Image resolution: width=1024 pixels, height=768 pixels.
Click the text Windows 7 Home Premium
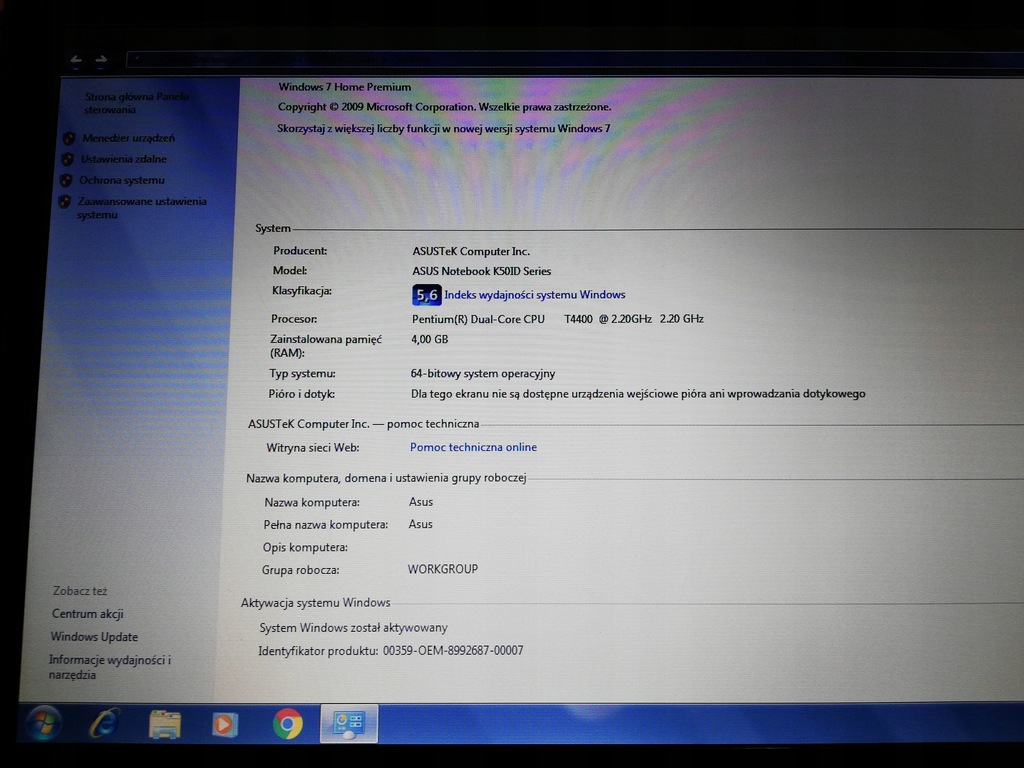pos(345,87)
